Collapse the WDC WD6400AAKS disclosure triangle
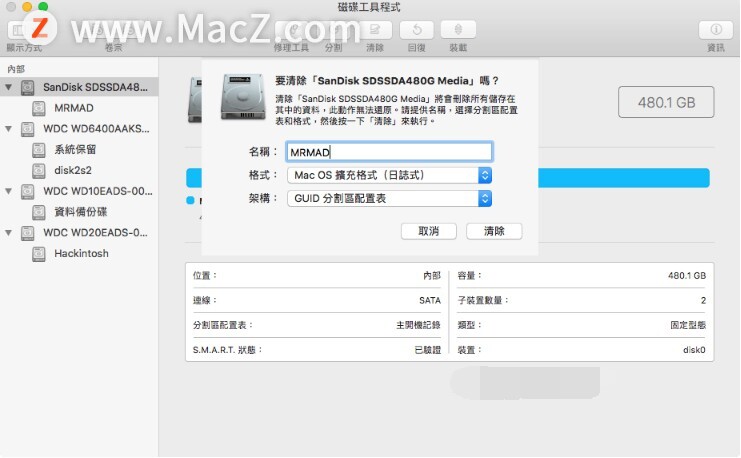The image size is (741, 458). click(8, 129)
